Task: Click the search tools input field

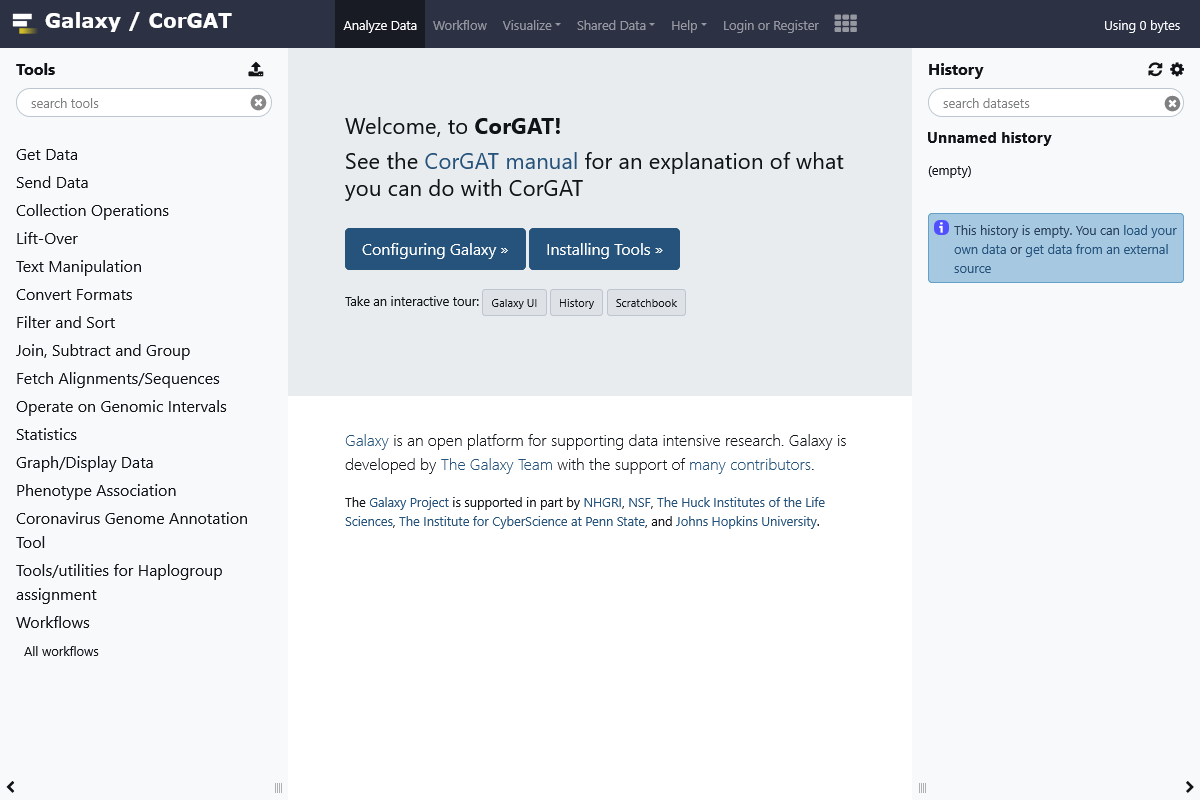Action: (x=135, y=103)
